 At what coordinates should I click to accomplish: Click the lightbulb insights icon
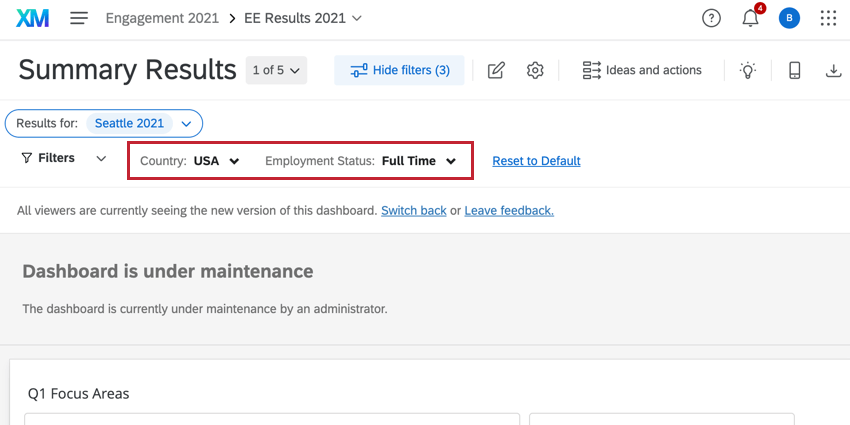pos(747,70)
